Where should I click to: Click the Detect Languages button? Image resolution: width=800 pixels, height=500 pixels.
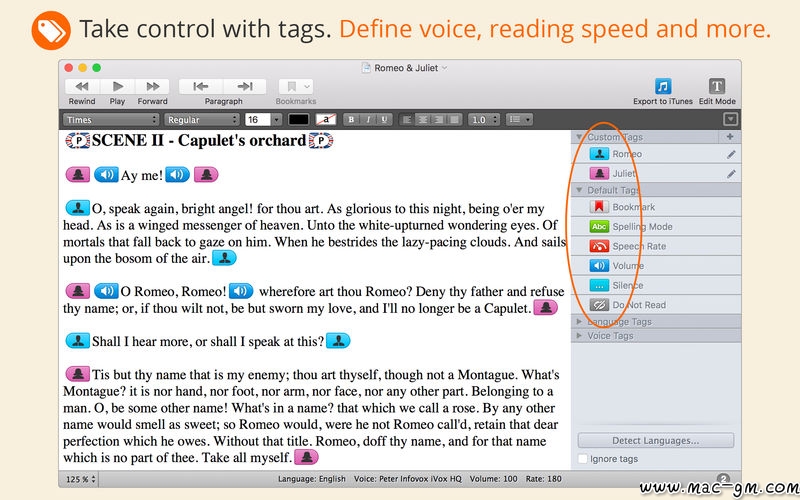[x=656, y=440]
